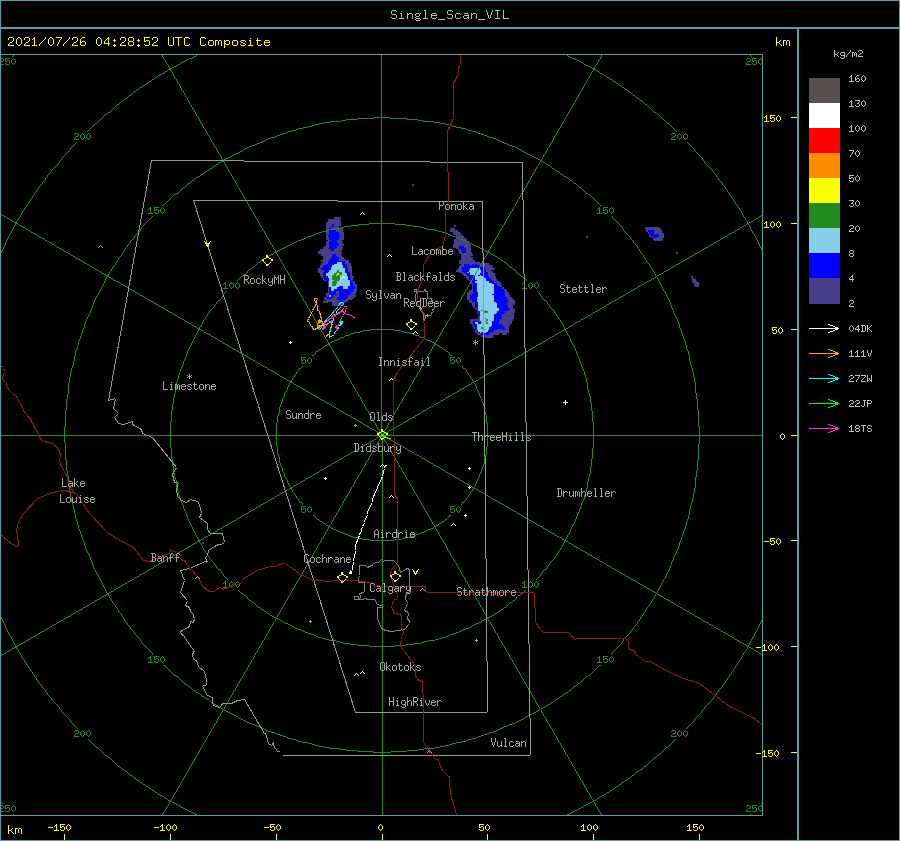Click the Sundre town label

303,414
